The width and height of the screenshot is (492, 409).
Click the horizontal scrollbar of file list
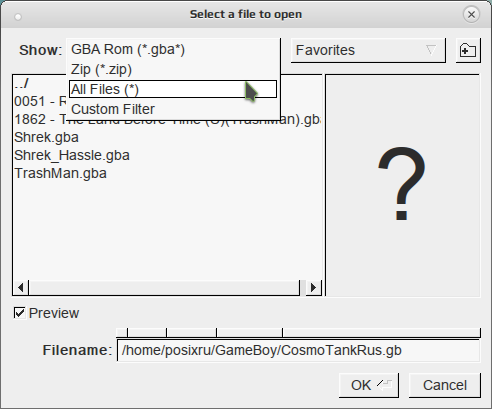click(x=164, y=287)
